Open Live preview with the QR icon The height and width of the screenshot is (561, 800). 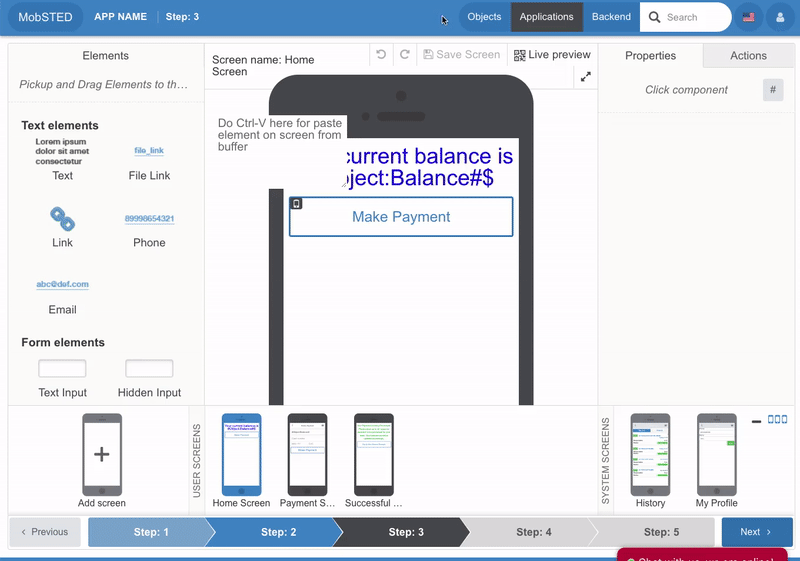click(x=552, y=55)
